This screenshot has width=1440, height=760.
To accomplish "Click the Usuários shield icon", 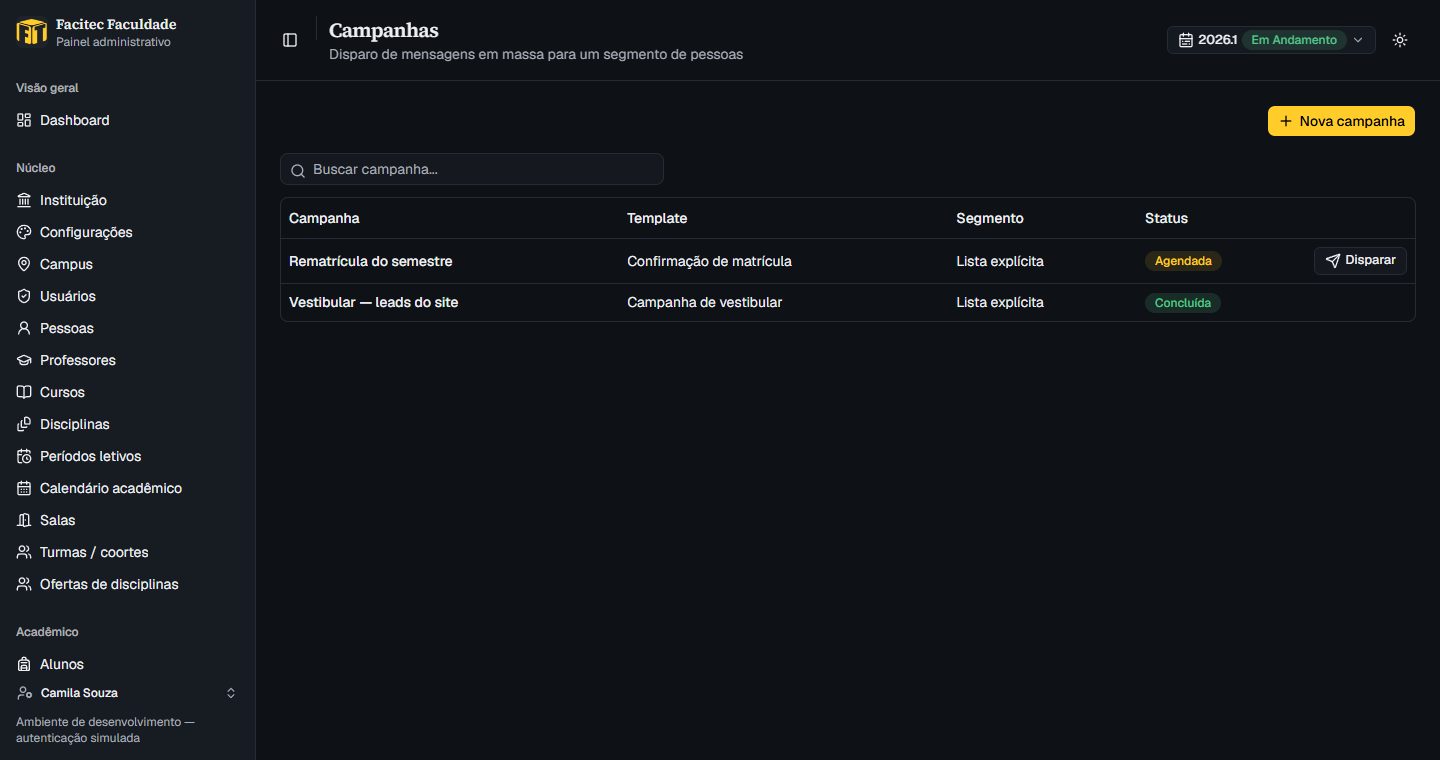I will pyautogui.click(x=24, y=296).
